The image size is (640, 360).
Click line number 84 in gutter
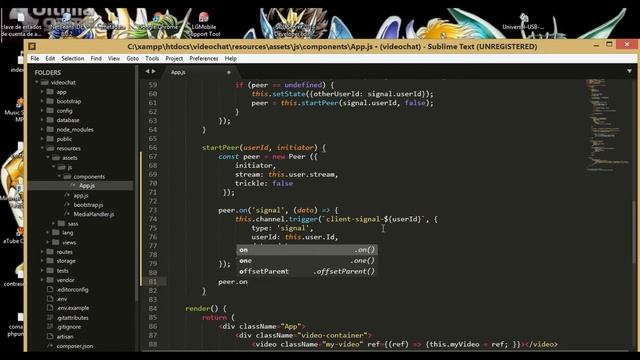click(153, 308)
